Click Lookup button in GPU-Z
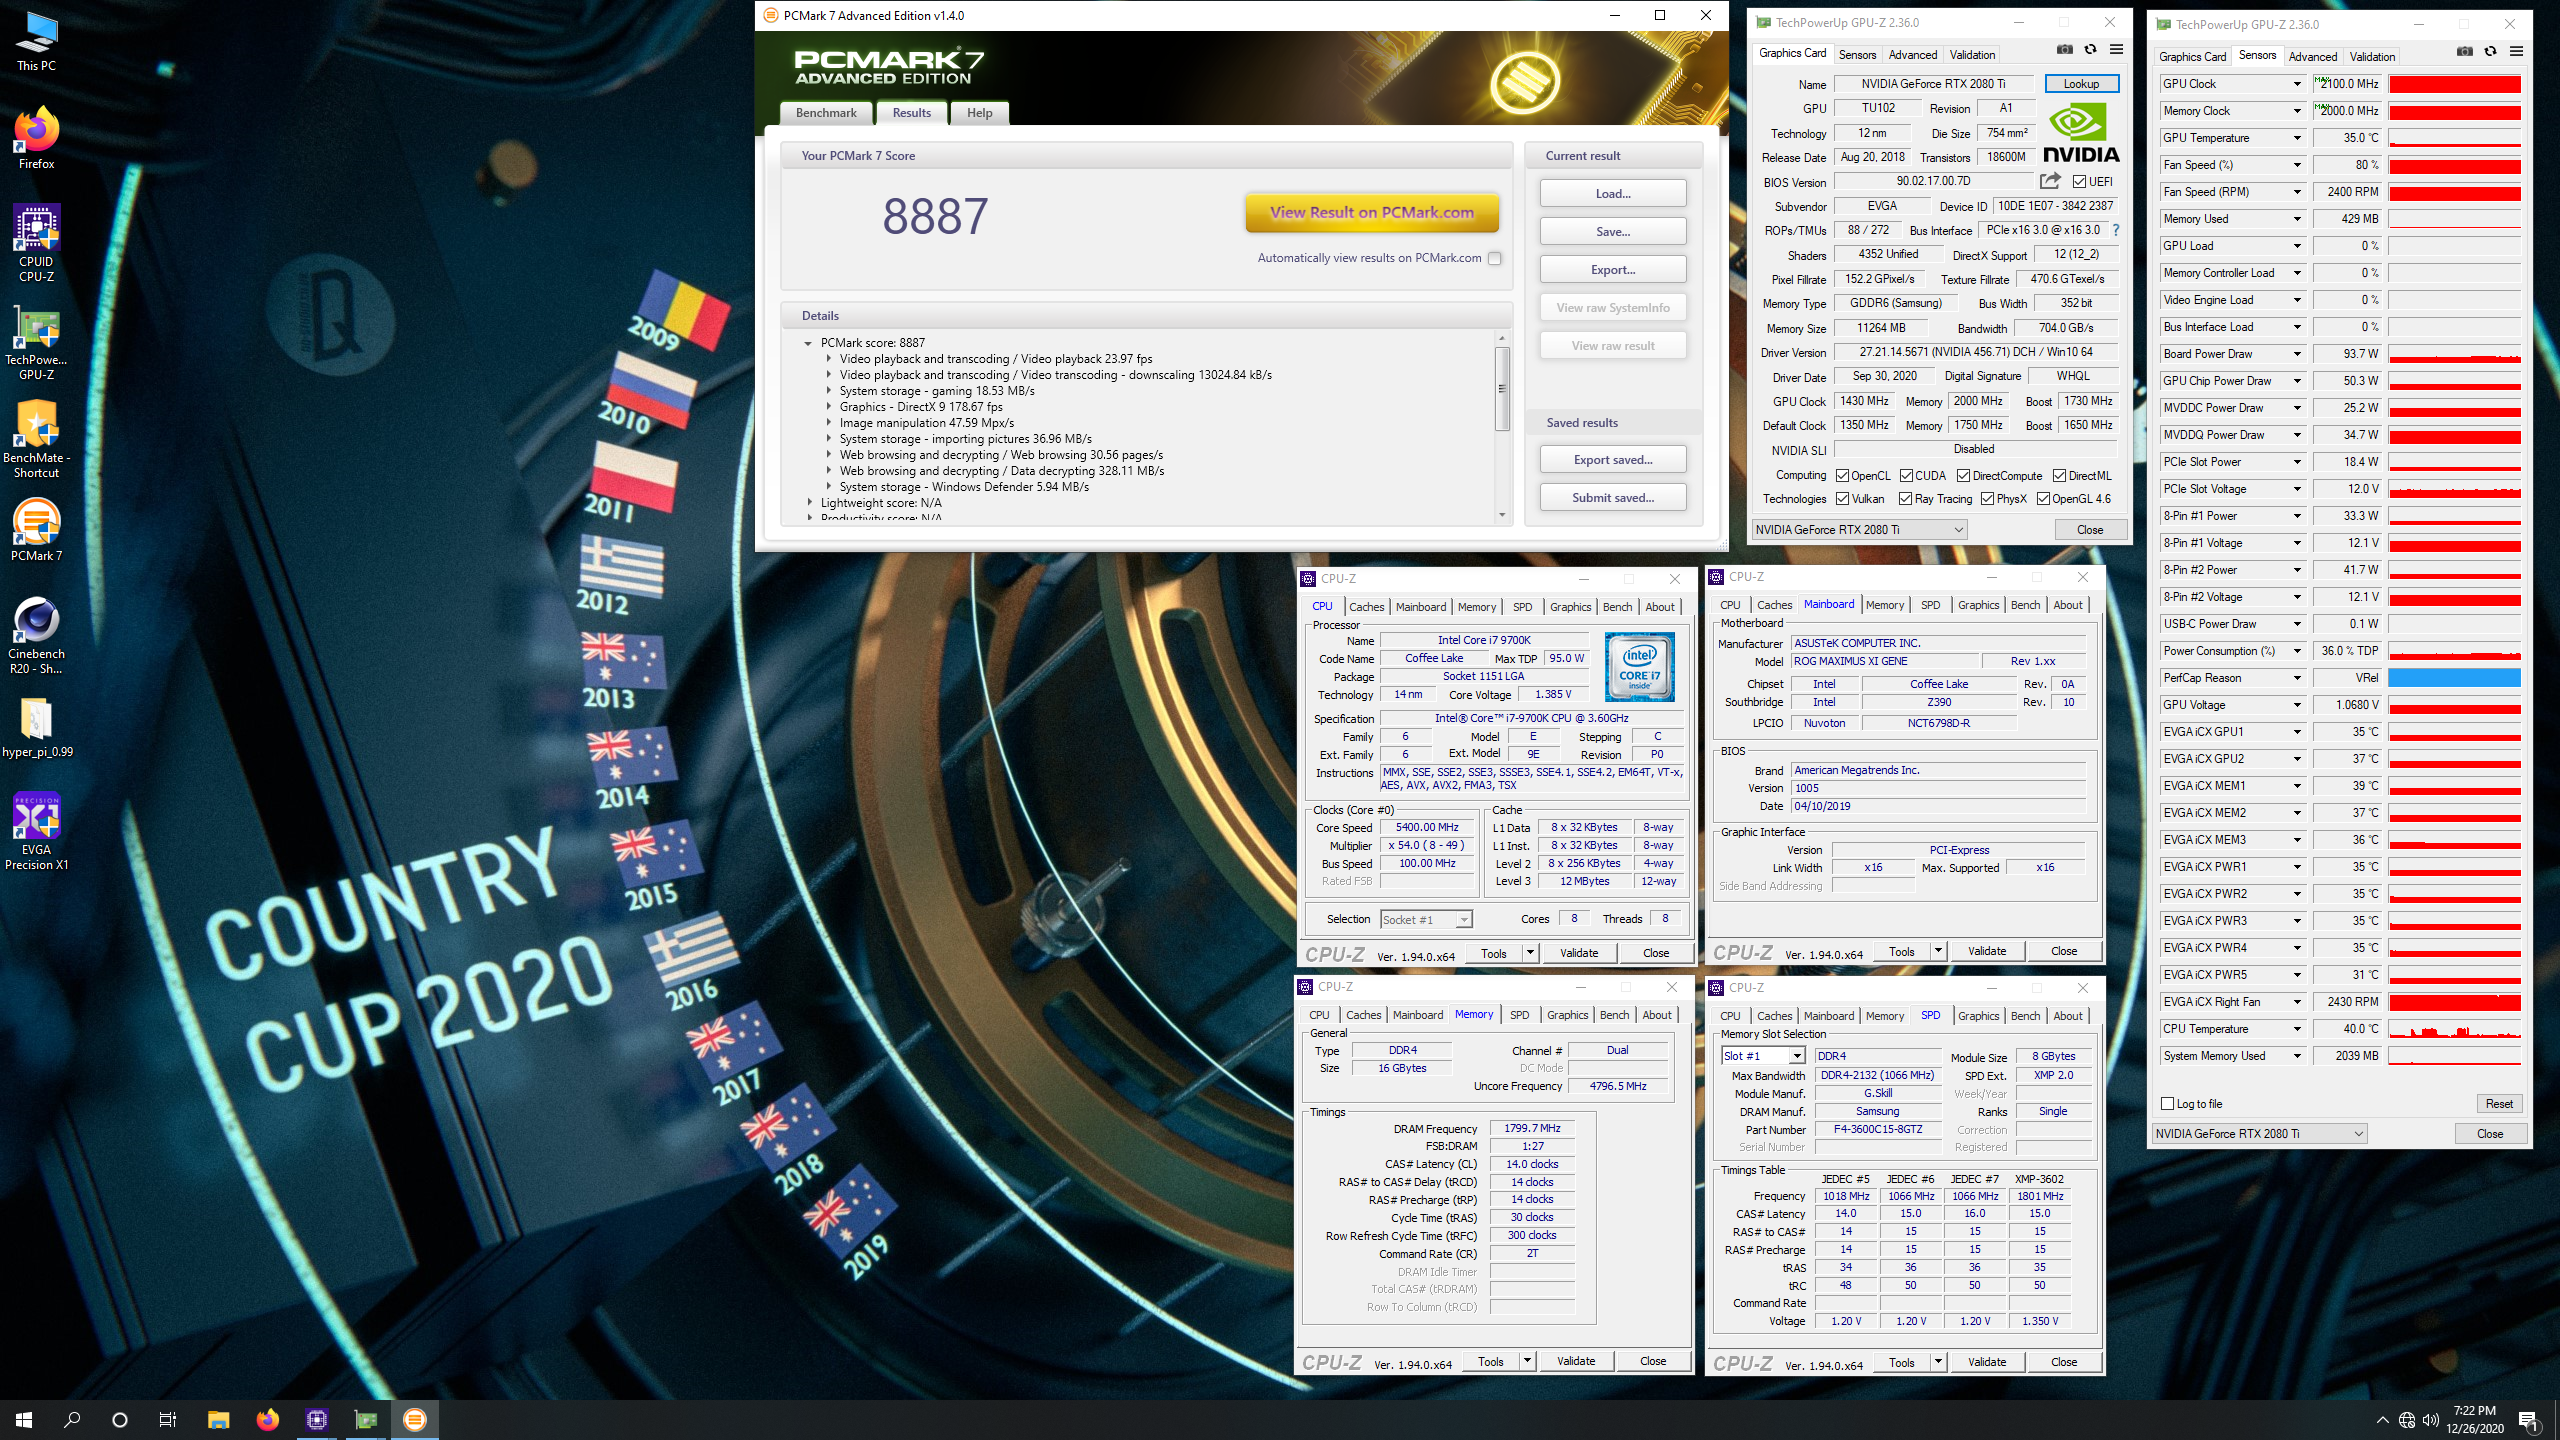This screenshot has height=1440, width=2560. [2081, 84]
